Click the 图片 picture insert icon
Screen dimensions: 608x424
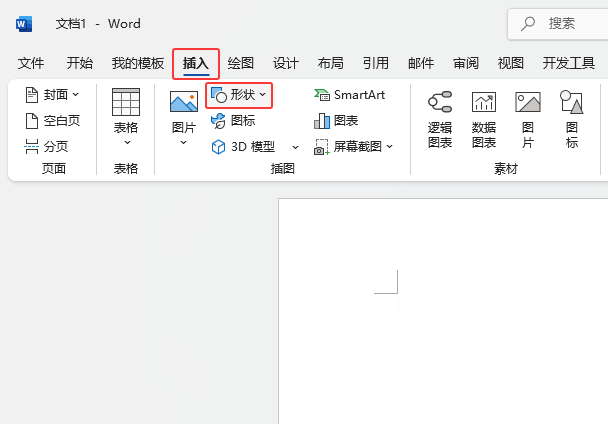click(x=184, y=102)
